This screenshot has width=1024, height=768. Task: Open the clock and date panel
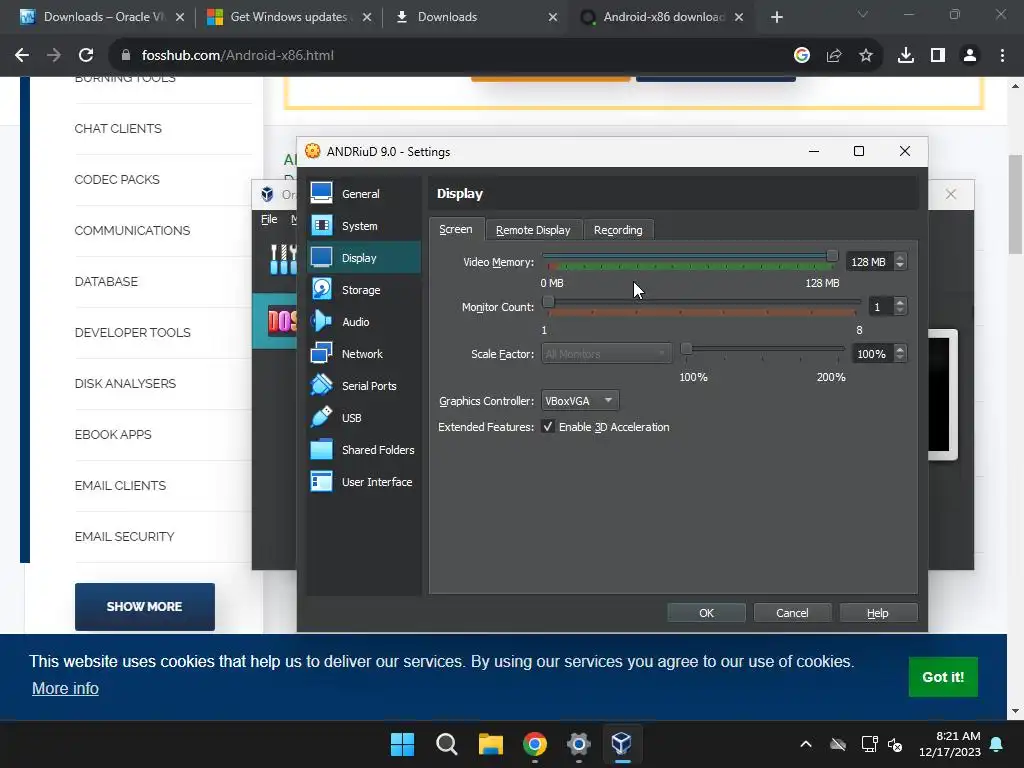click(x=950, y=744)
